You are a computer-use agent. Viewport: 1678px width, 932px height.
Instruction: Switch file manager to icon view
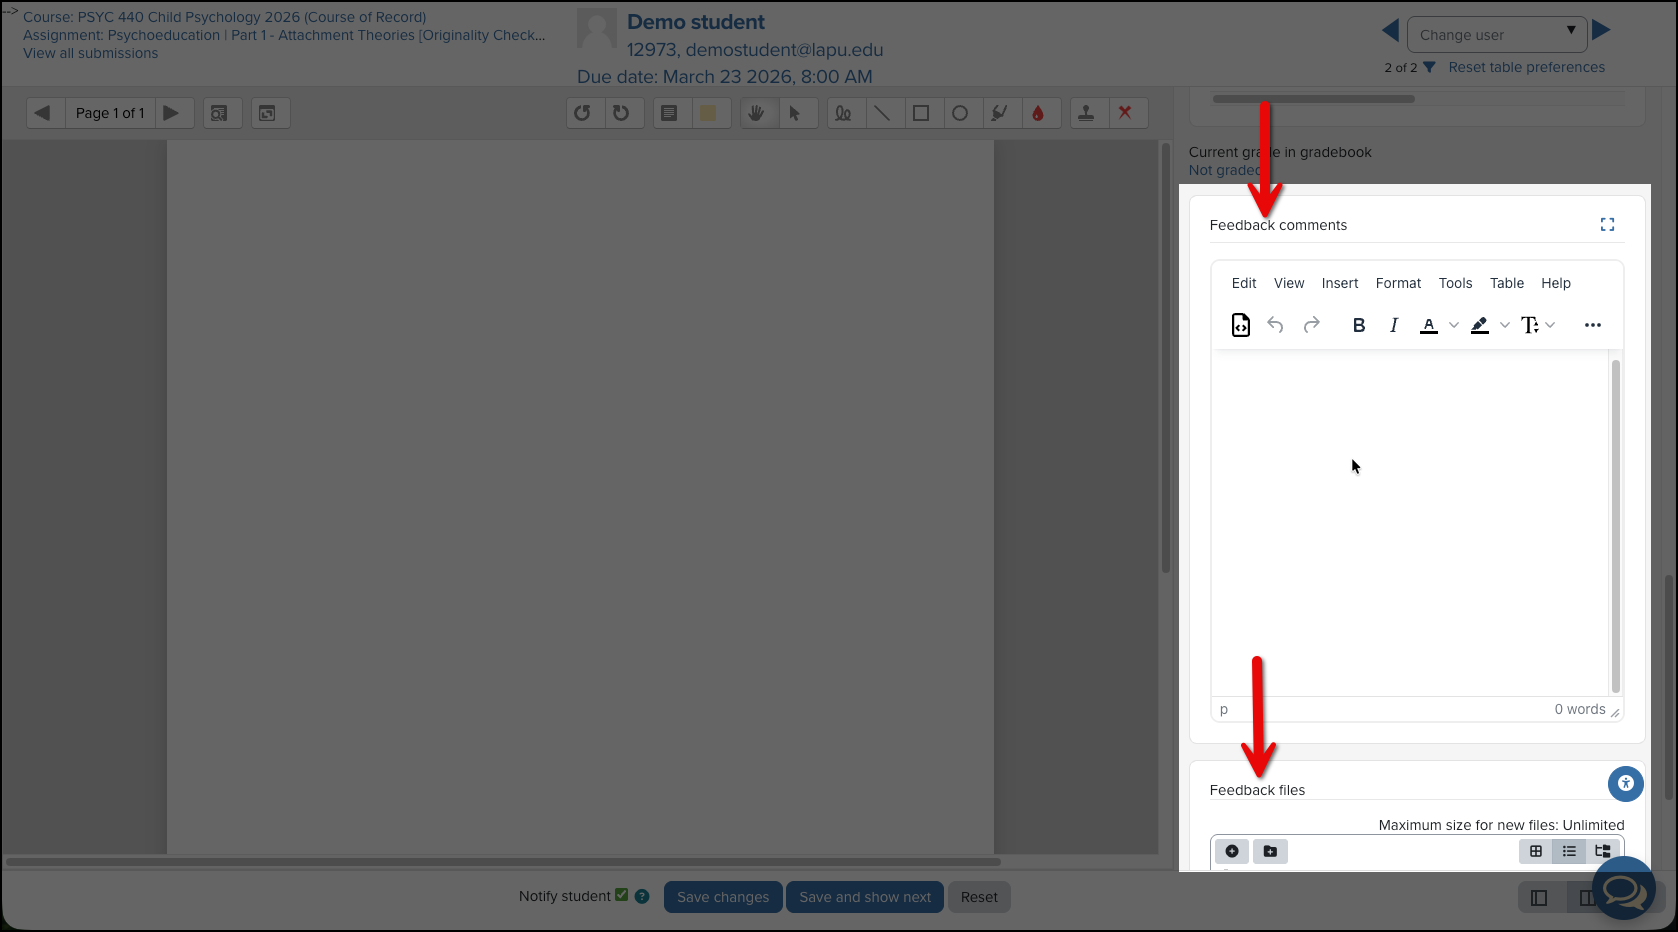click(1536, 851)
